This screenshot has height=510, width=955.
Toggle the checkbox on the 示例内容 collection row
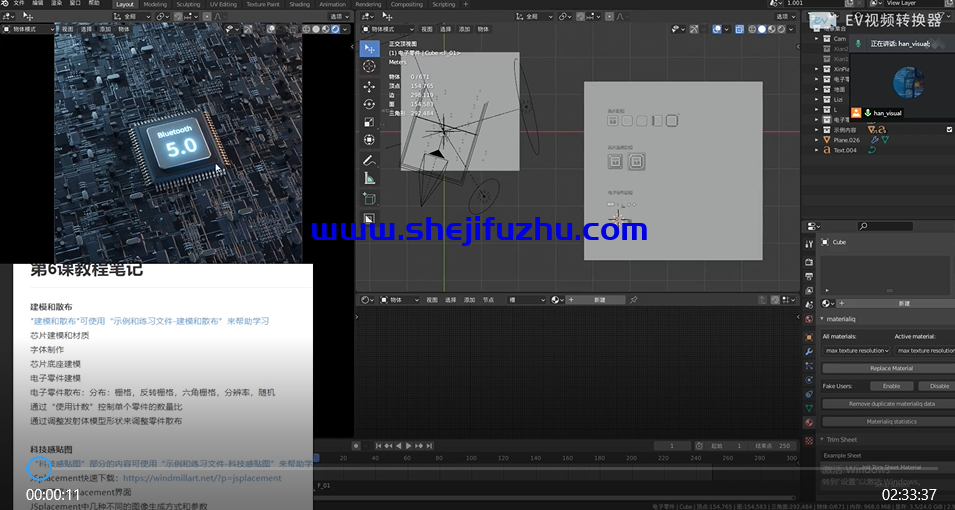(x=949, y=130)
